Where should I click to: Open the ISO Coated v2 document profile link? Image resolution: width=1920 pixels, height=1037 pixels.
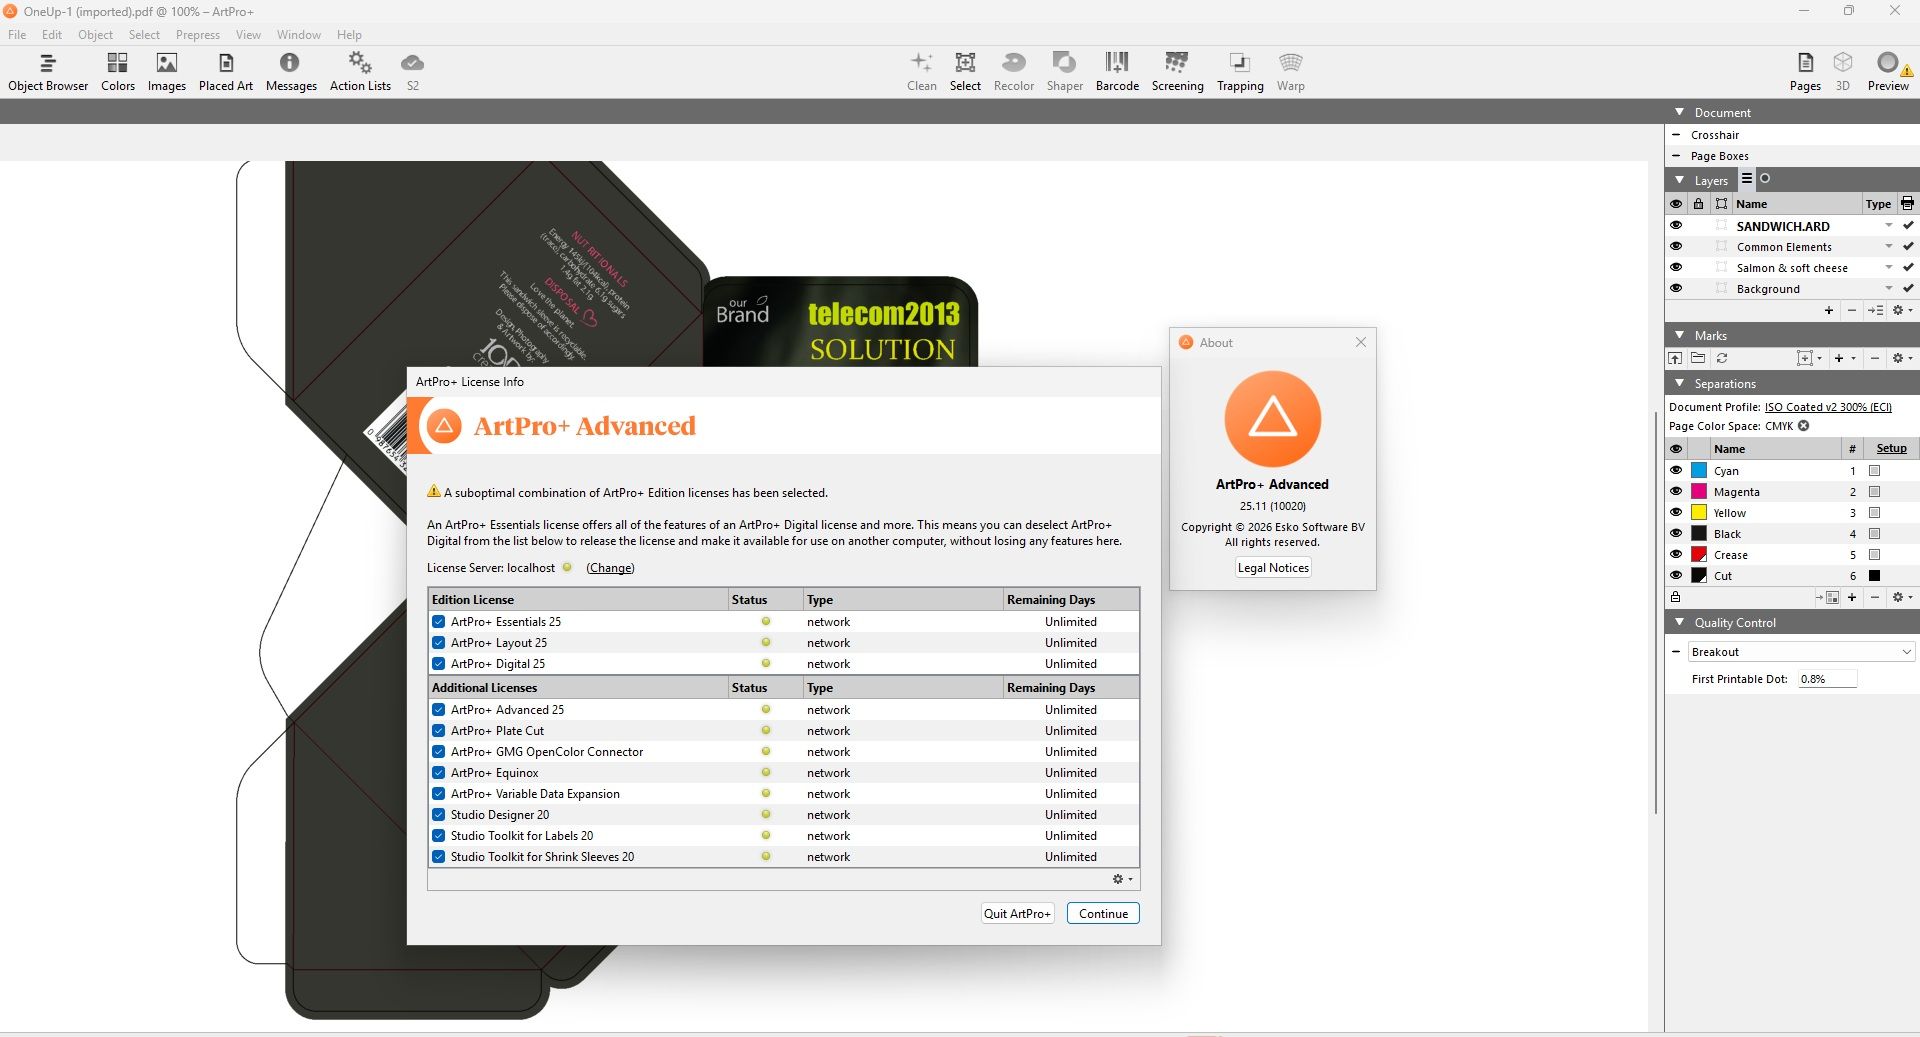(x=1828, y=407)
